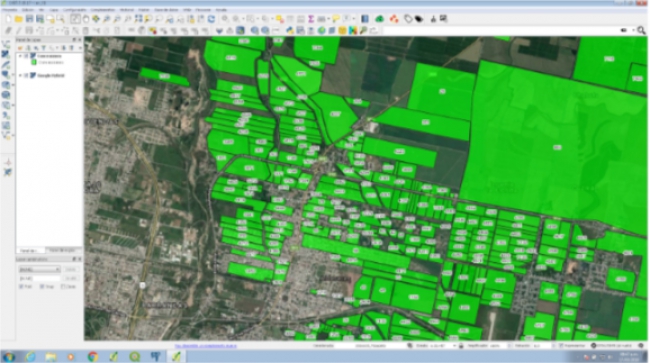Toggle the first checkbox in the bottom-left panel

coord(22,286)
